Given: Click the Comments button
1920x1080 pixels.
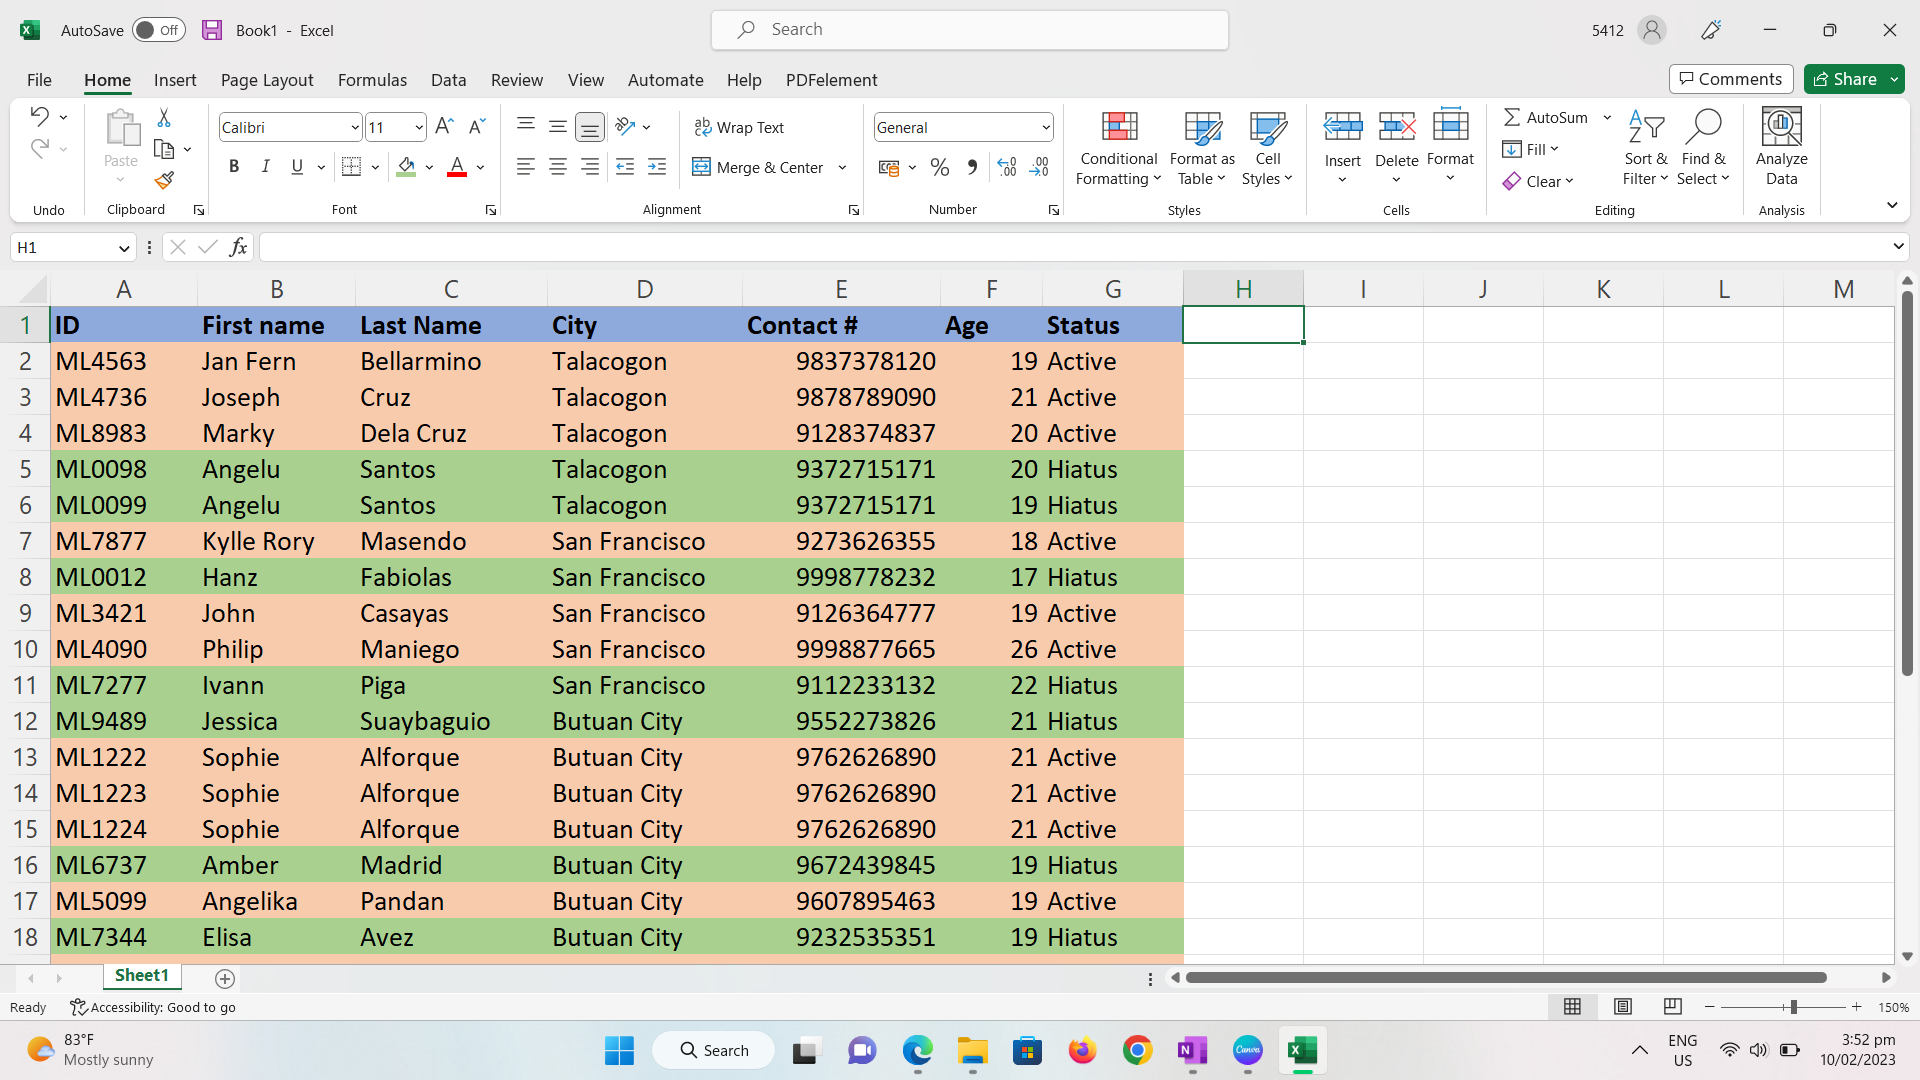Looking at the screenshot, I should point(1731,79).
